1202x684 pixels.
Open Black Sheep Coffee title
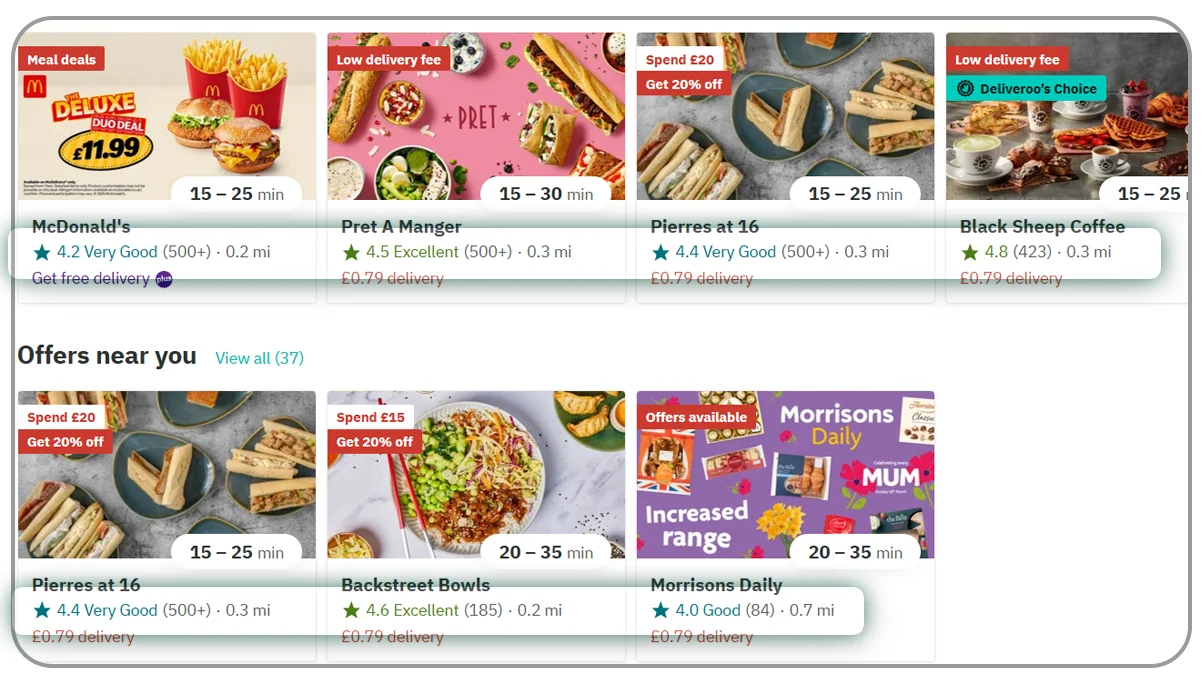click(1042, 226)
